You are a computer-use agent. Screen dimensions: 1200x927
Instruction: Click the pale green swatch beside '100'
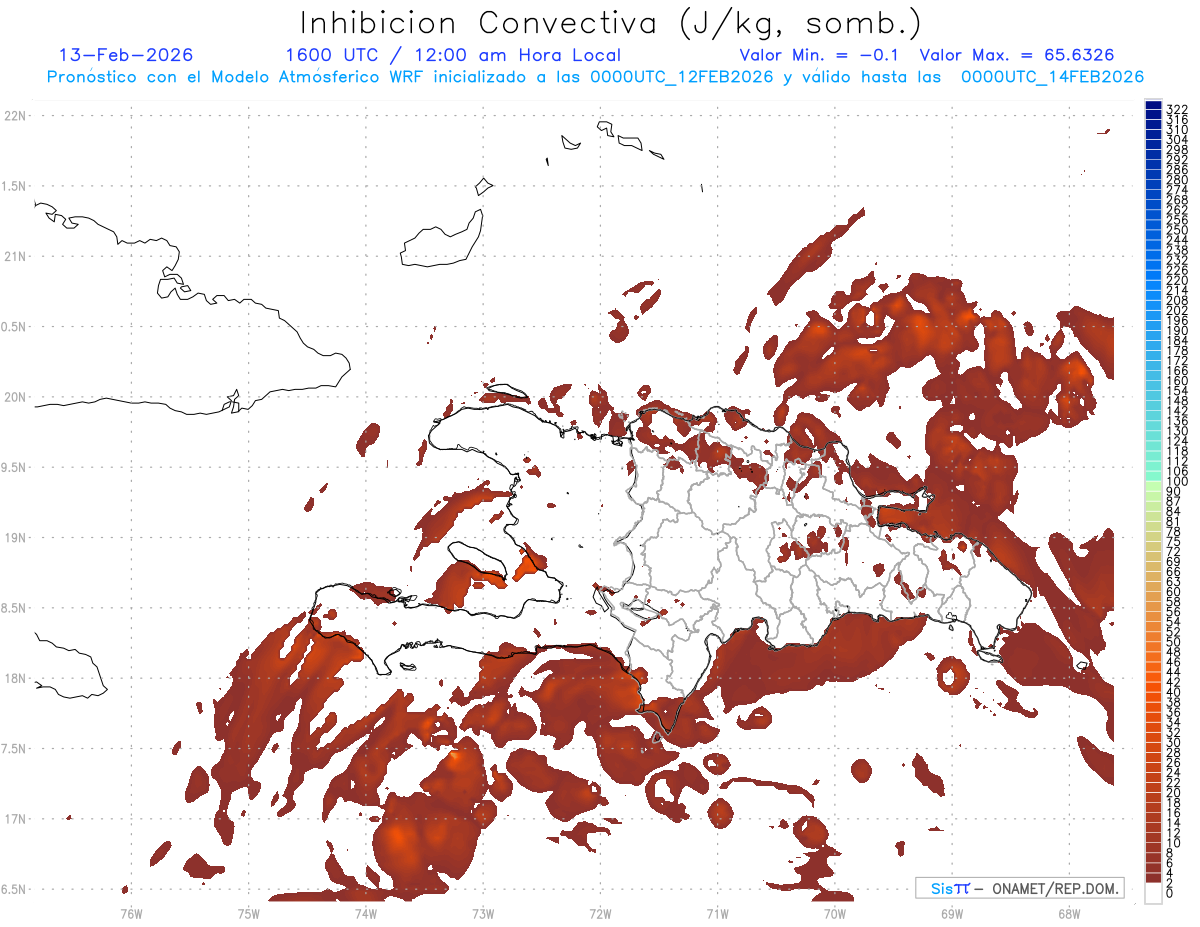1154,484
